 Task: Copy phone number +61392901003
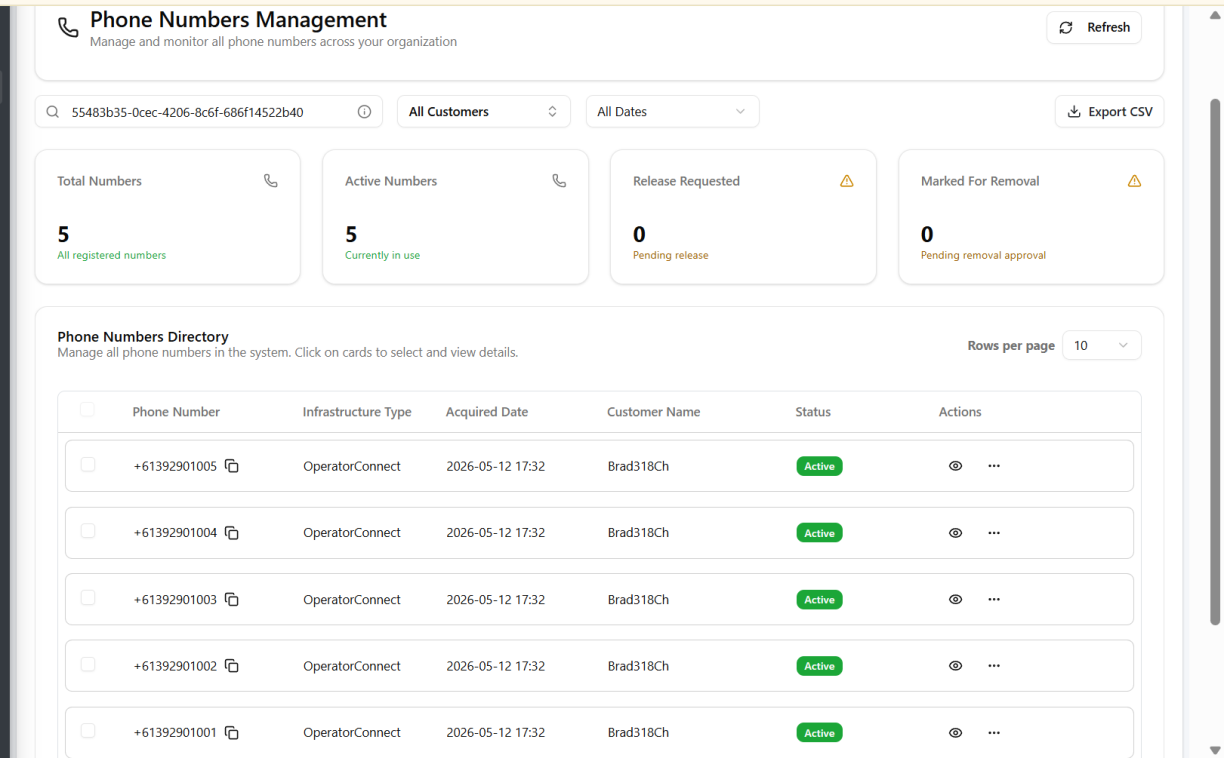pyautogui.click(x=232, y=600)
